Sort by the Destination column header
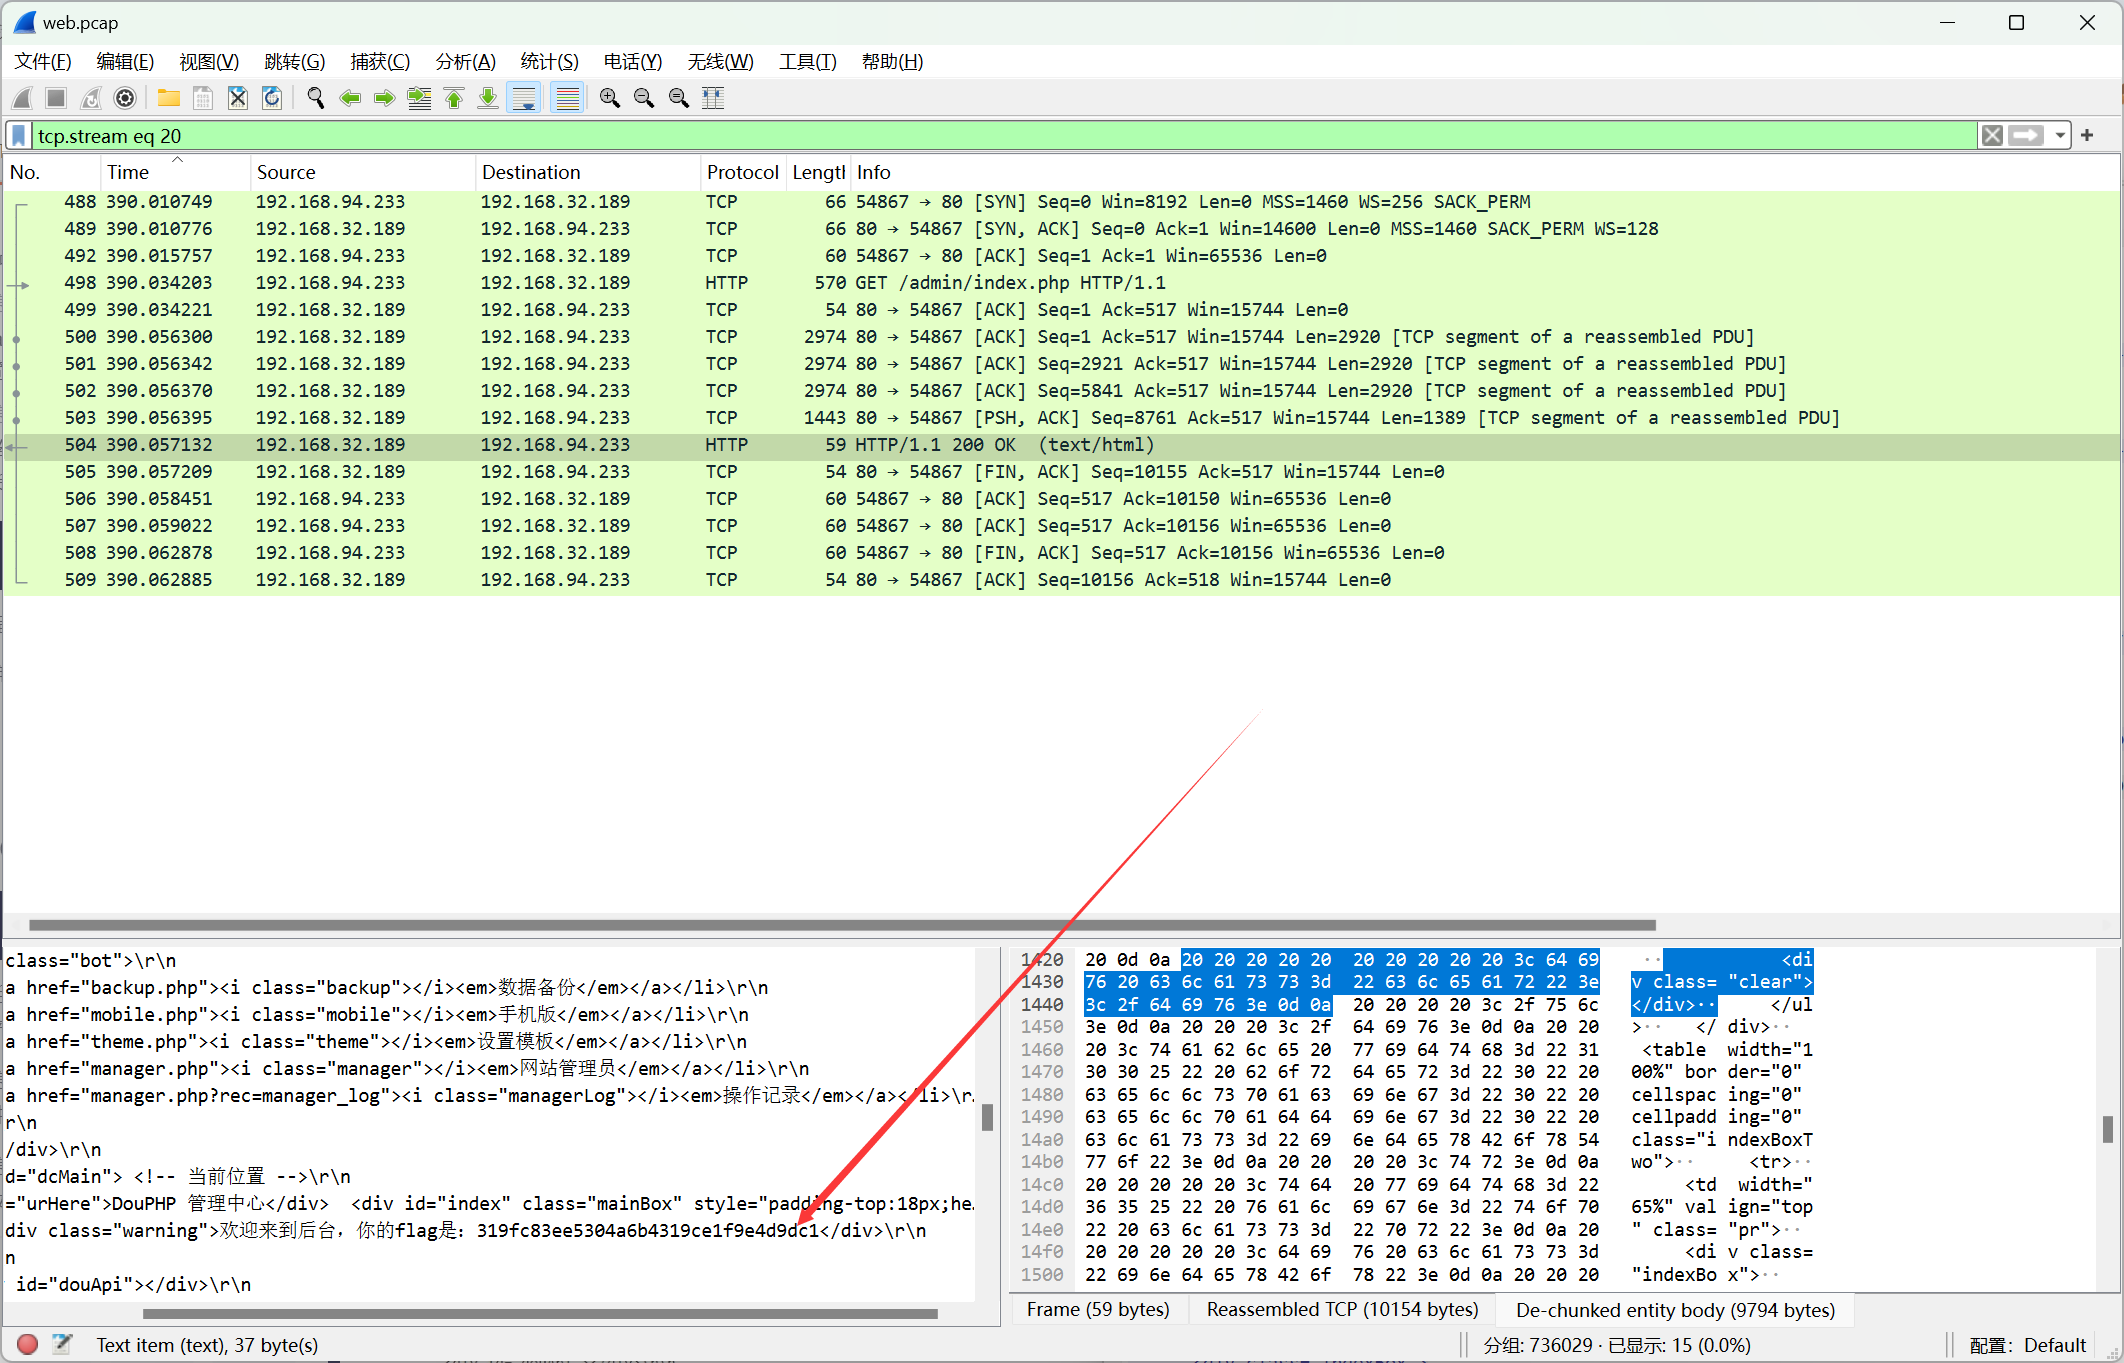 (x=588, y=172)
